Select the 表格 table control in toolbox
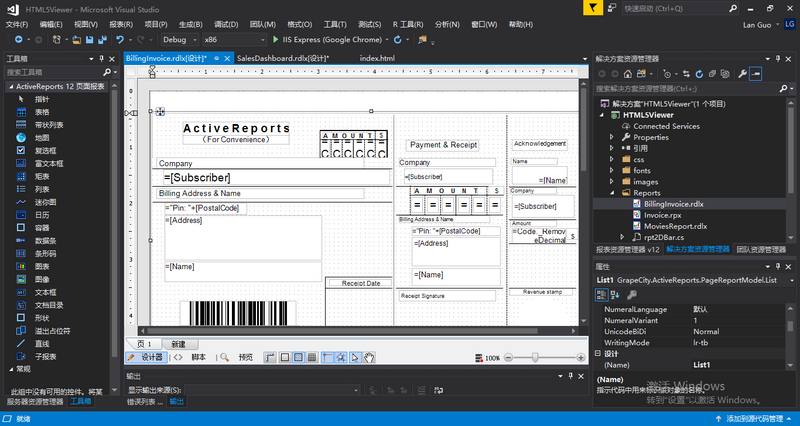This screenshot has width=800, height=426. point(42,112)
